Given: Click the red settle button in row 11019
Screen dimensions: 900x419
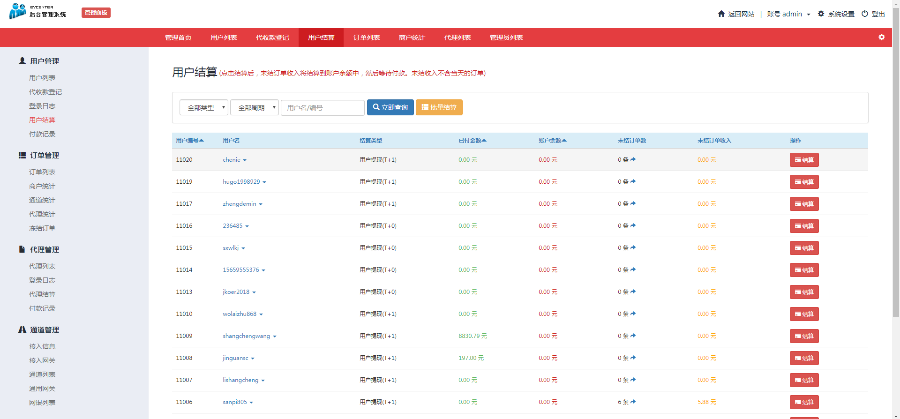Looking at the screenshot, I should click(x=804, y=182).
